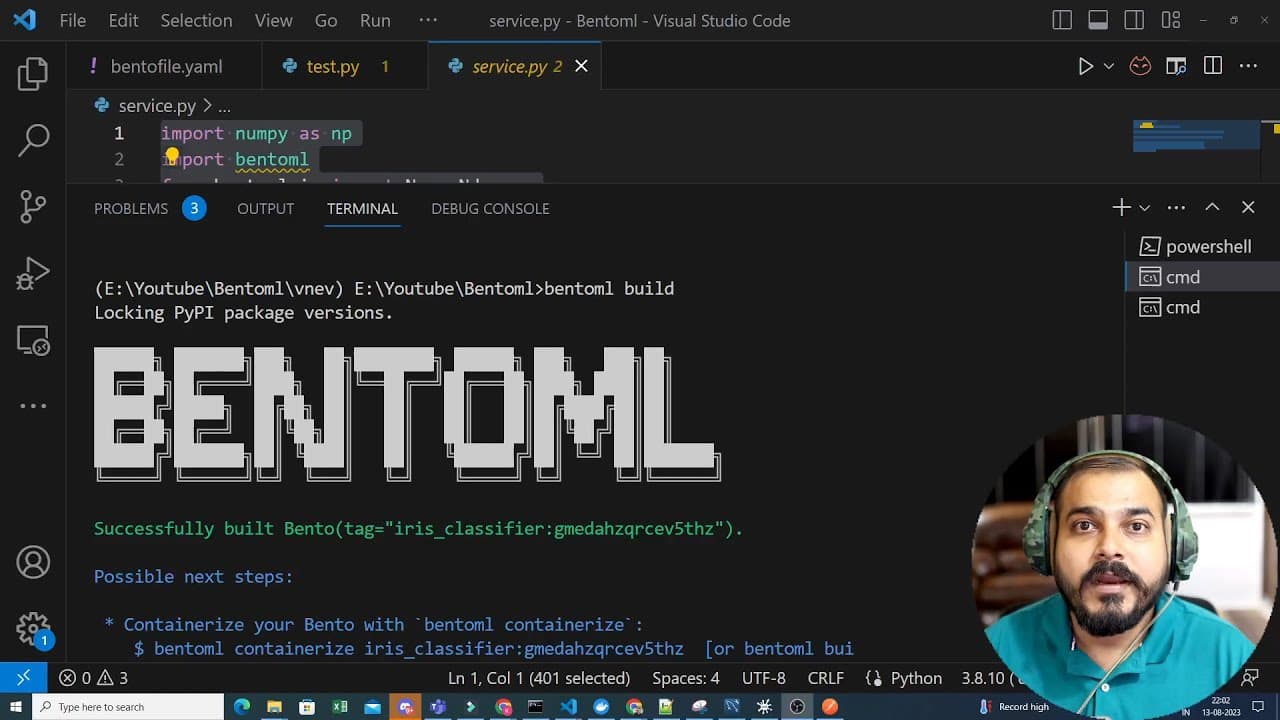Screen dimensions: 1280x720
Task: Toggle the bottom panel layout
Action: (1098, 20)
